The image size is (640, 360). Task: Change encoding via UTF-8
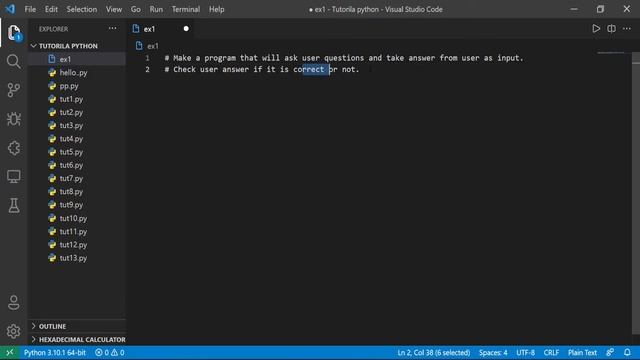(525, 353)
